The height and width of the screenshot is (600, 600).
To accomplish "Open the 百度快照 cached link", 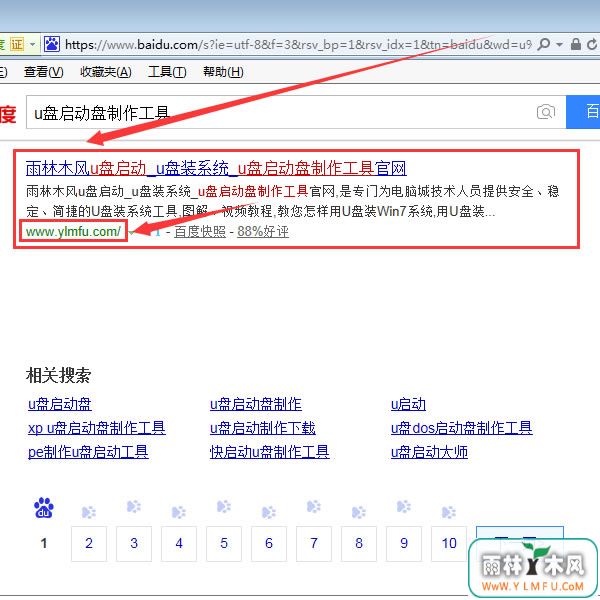I will 200,232.
